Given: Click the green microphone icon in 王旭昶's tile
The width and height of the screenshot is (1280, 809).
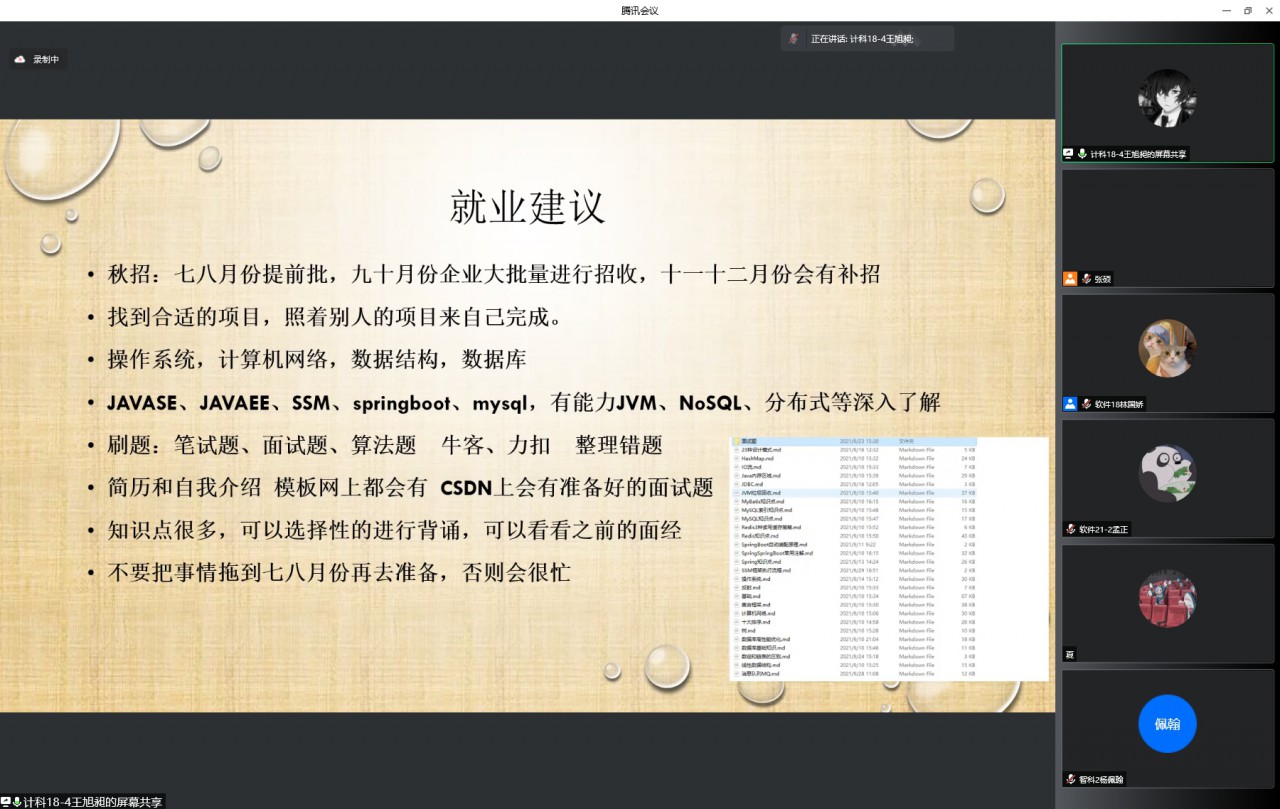Looking at the screenshot, I should (x=1082, y=154).
